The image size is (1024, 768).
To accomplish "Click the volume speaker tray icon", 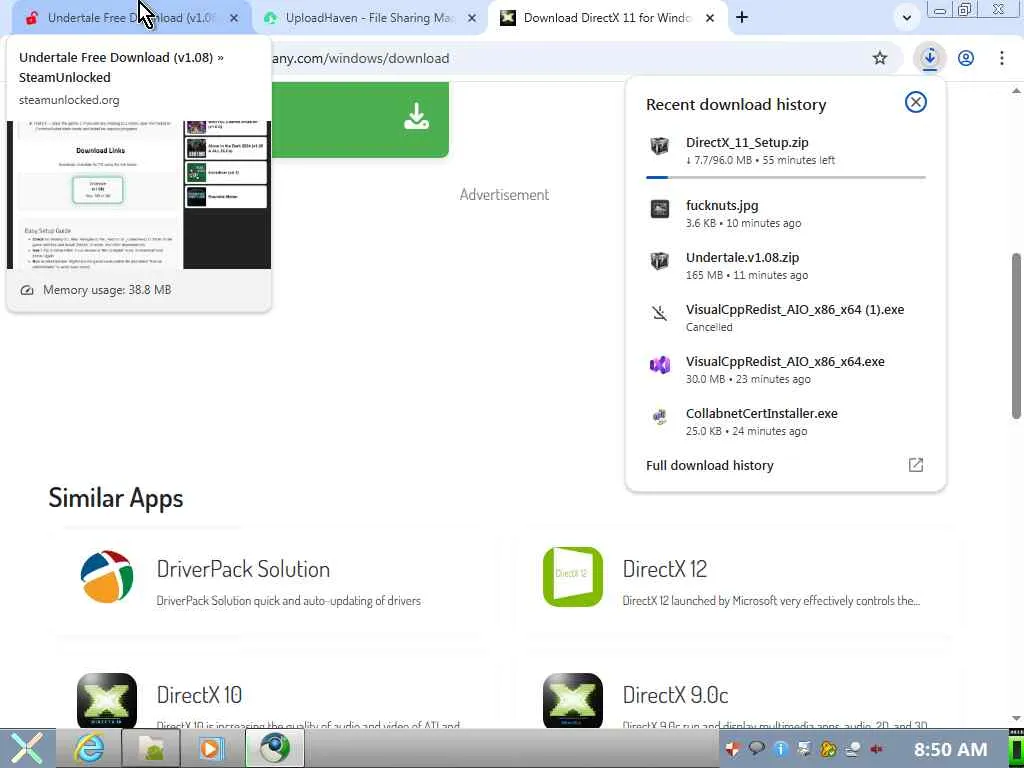I will tap(877, 749).
